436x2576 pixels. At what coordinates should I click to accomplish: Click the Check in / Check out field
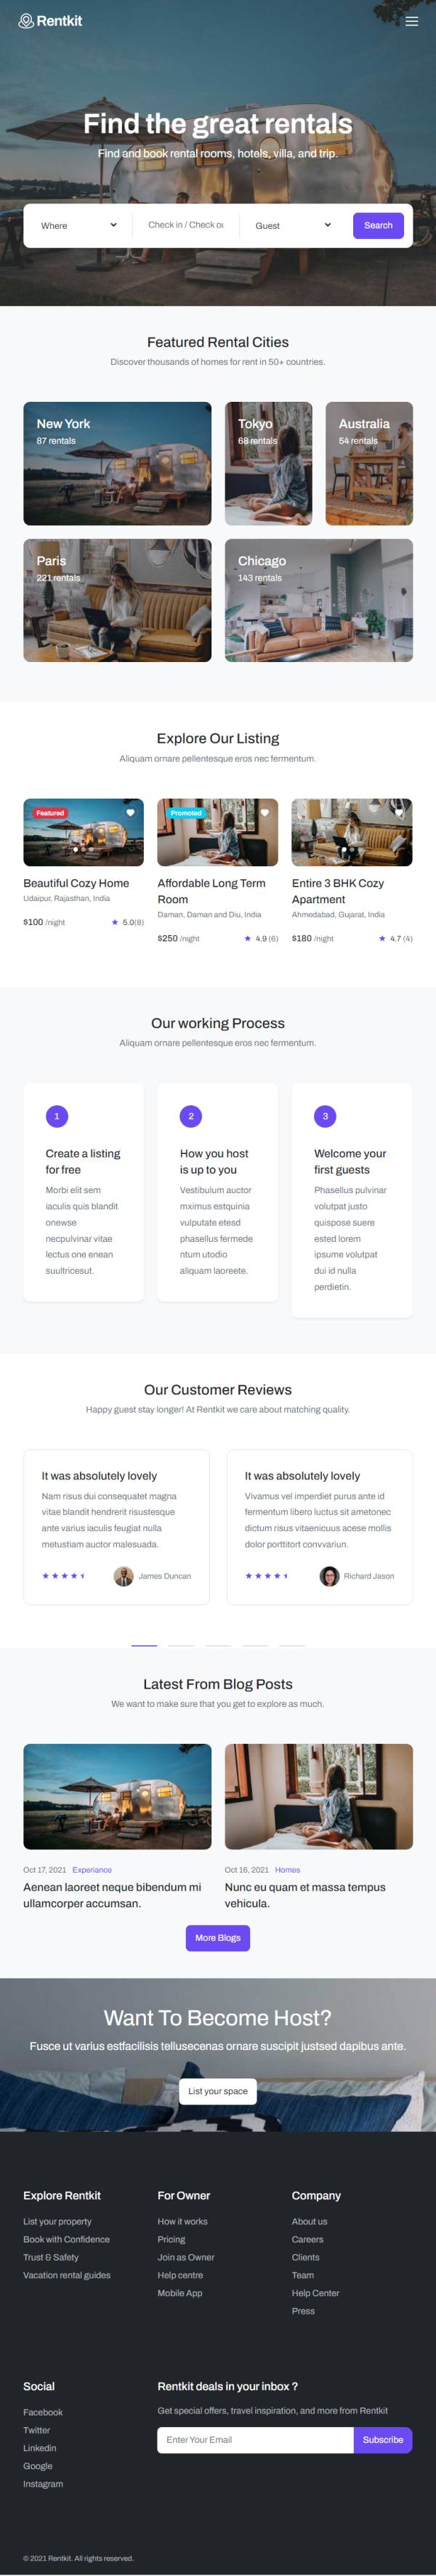[x=186, y=225]
